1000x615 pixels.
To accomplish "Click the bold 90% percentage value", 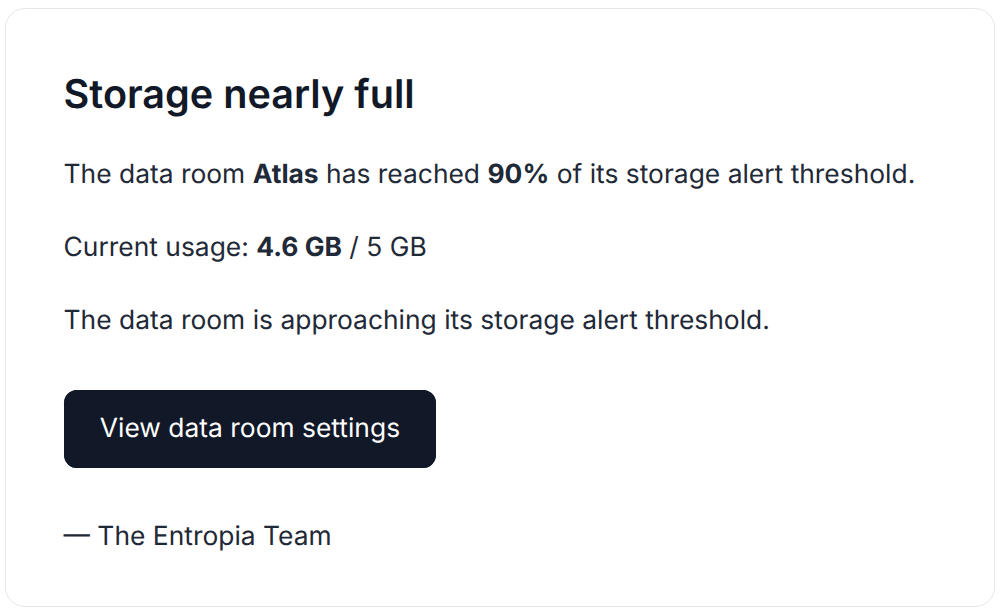I will coord(516,173).
